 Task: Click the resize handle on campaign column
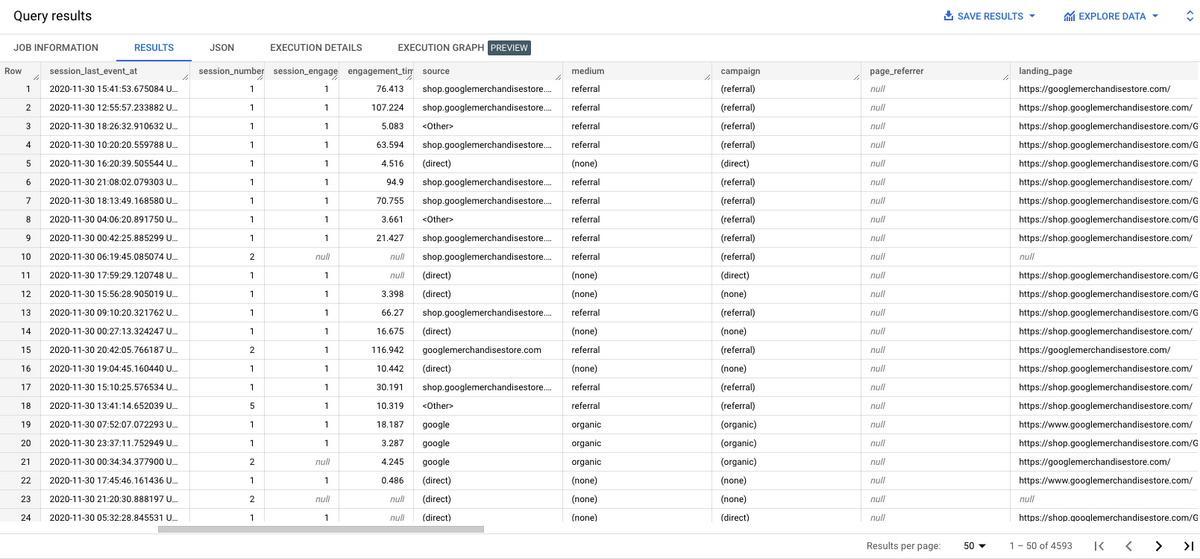pos(856,77)
